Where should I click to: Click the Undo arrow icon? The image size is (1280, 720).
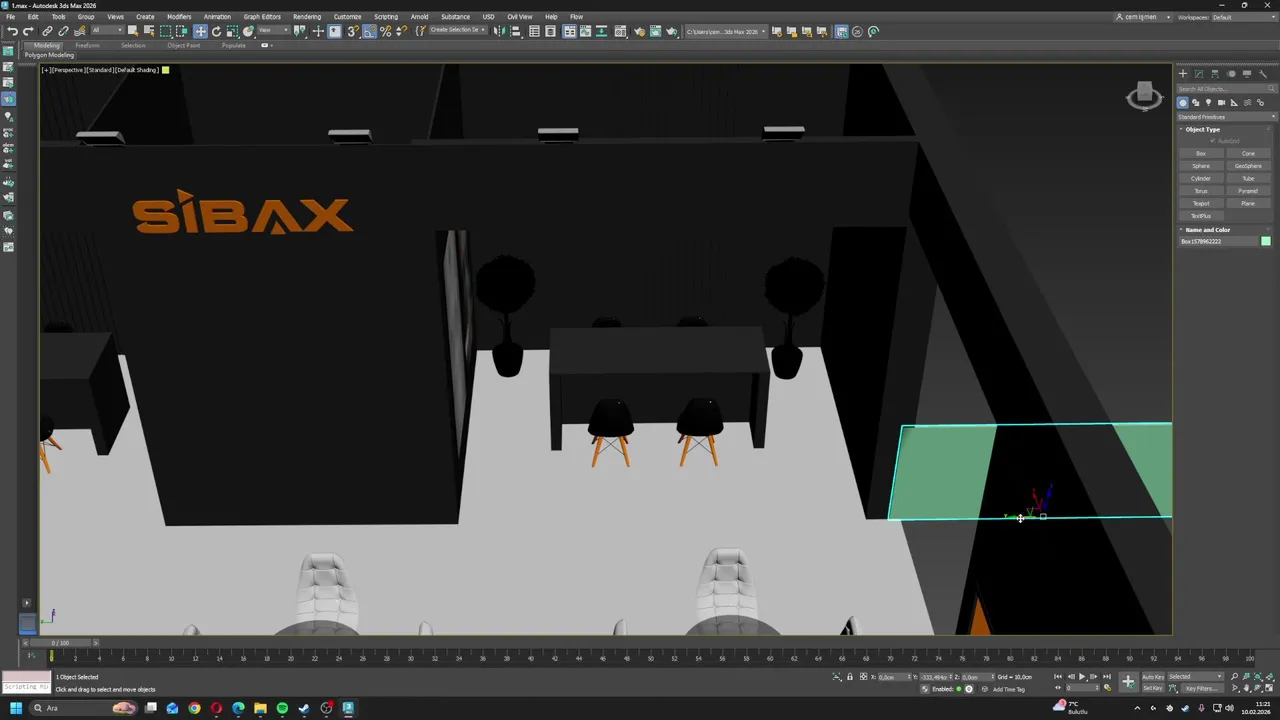coord(12,31)
